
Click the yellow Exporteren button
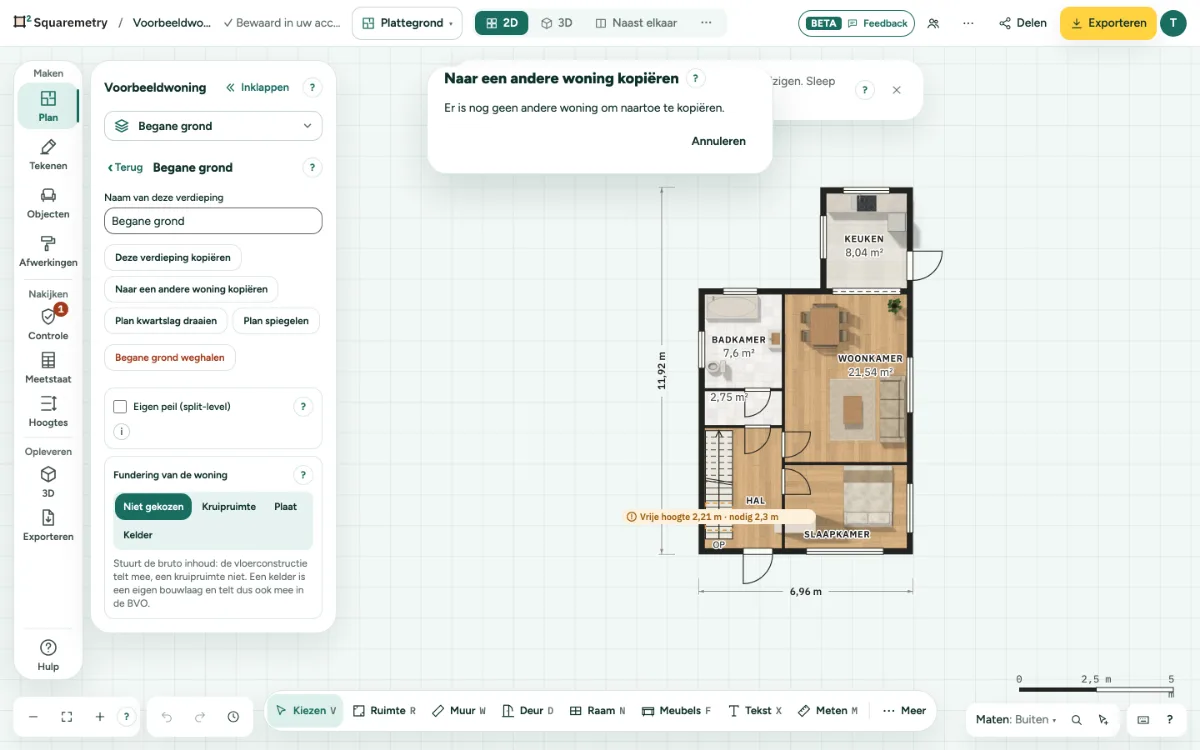(x=1108, y=23)
